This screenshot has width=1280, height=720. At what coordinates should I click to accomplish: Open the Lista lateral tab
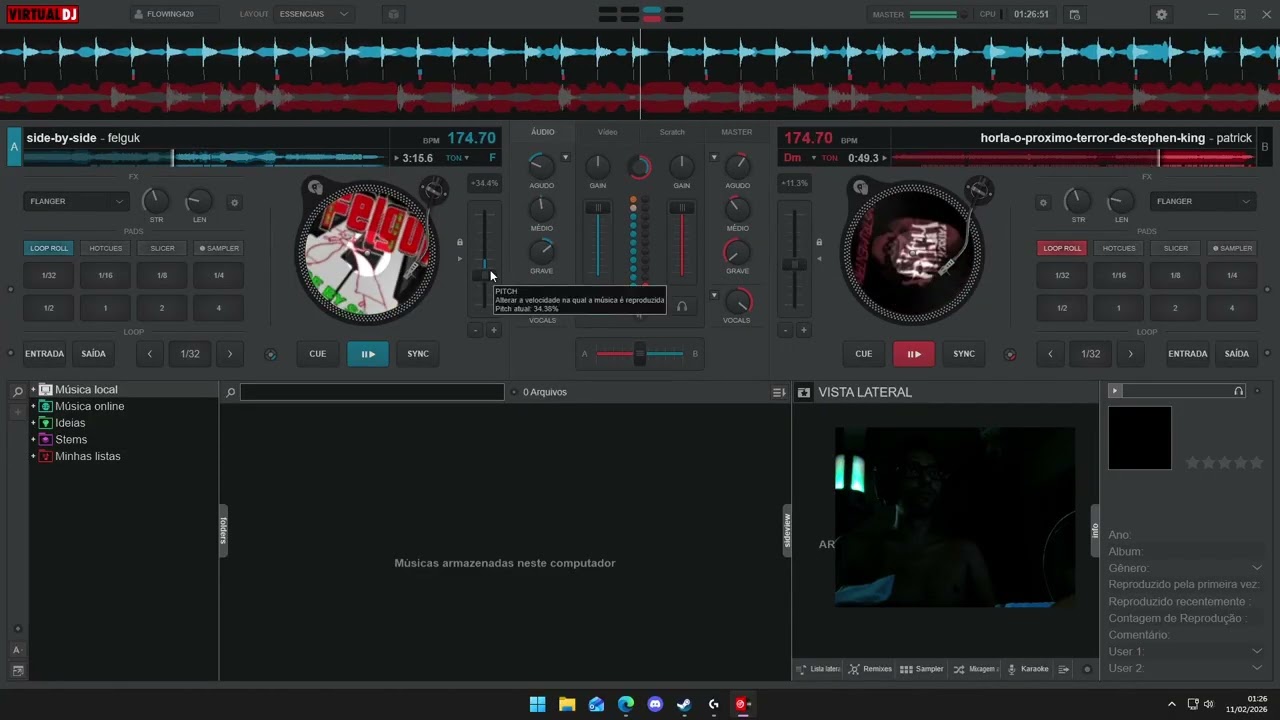[818, 669]
